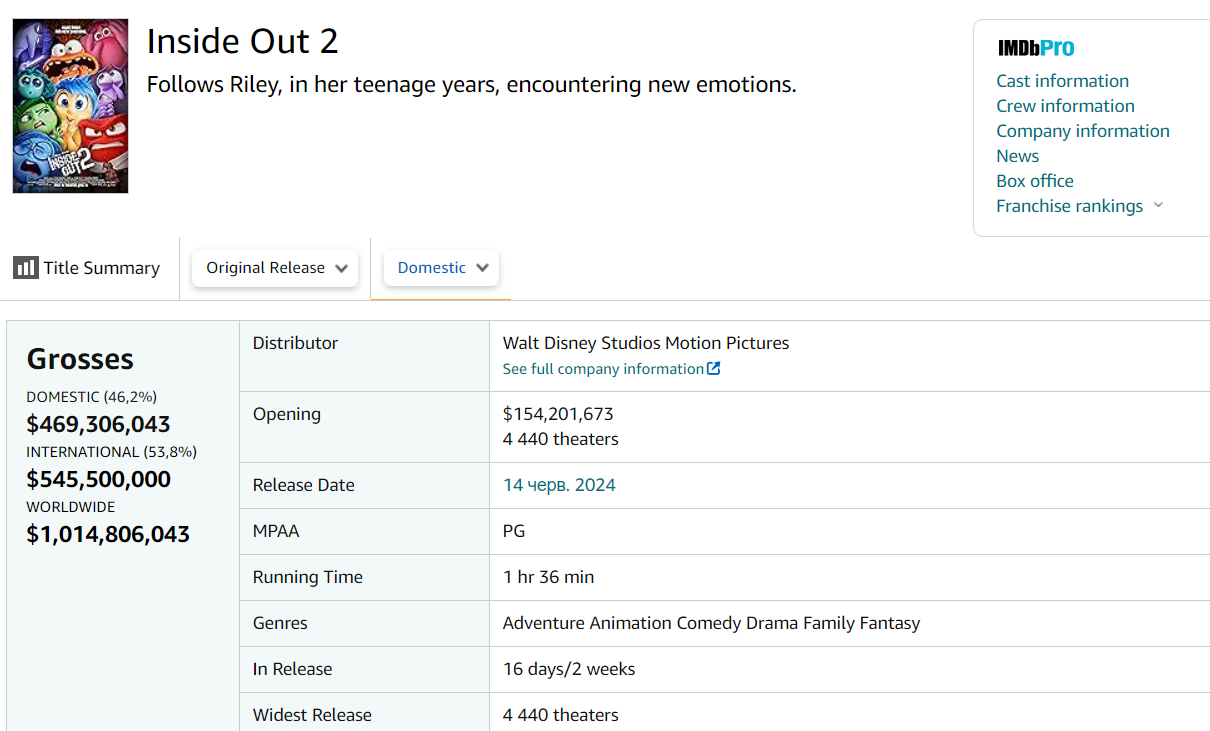Image resolution: width=1210 pixels, height=731 pixels.
Task: Click the release date 14 черв. 2024
Action: pos(559,485)
